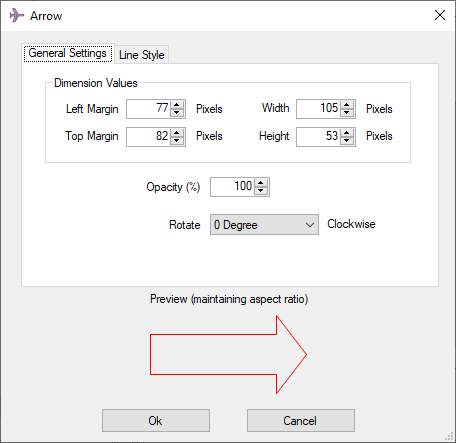The height and width of the screenshot is (443, 456).
Task: Decrease Height with down spinner
Action: click(x=347, y=141)
